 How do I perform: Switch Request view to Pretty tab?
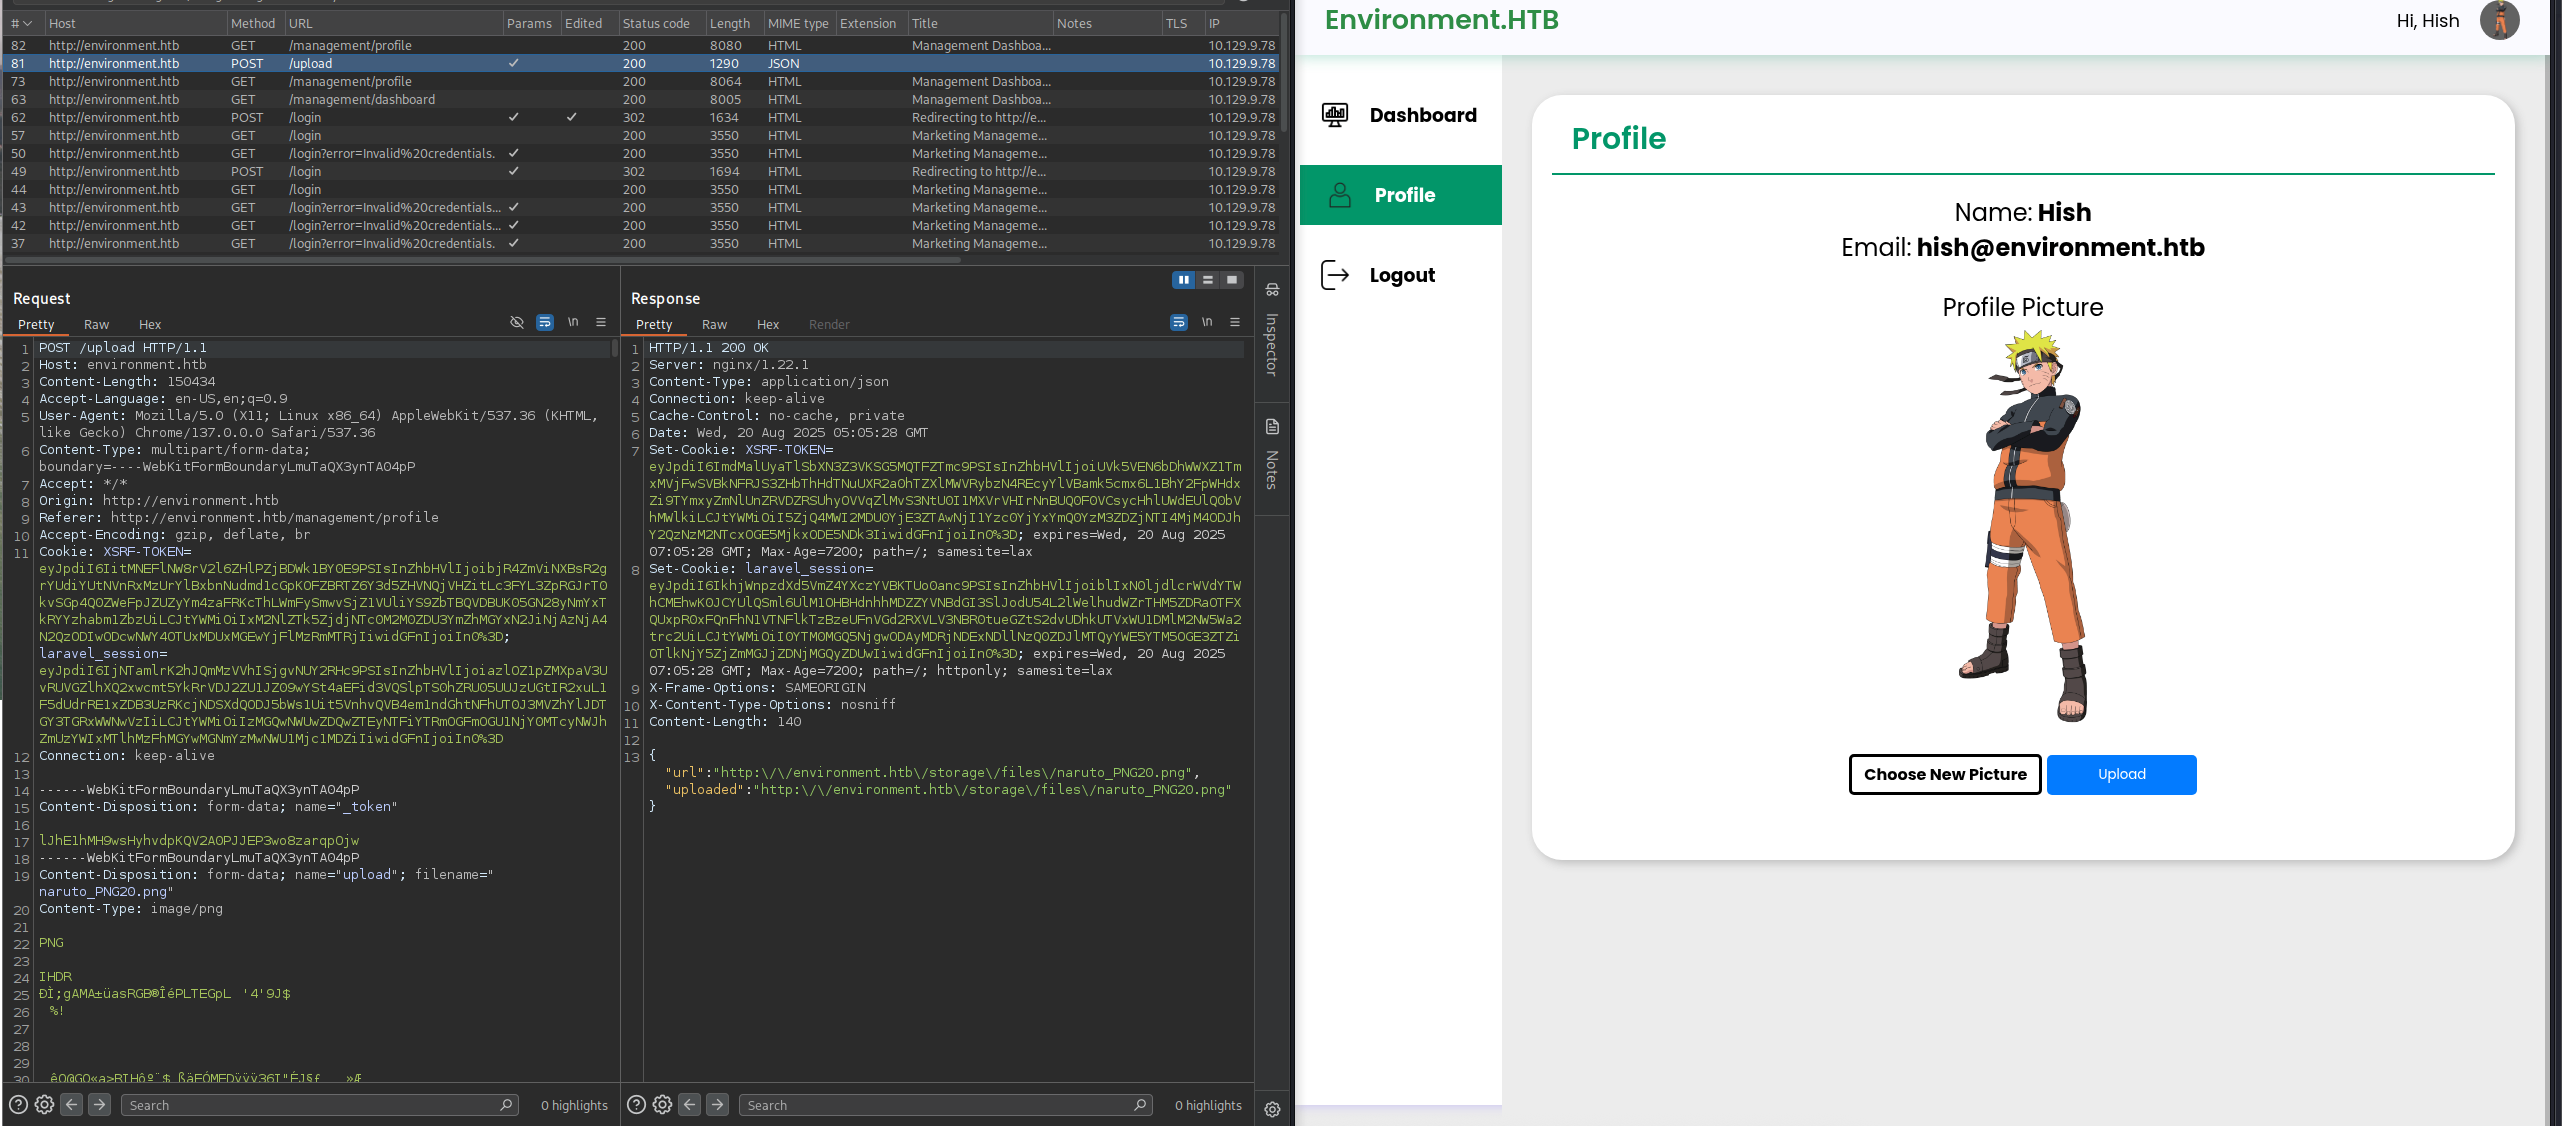tap(36, 324)
